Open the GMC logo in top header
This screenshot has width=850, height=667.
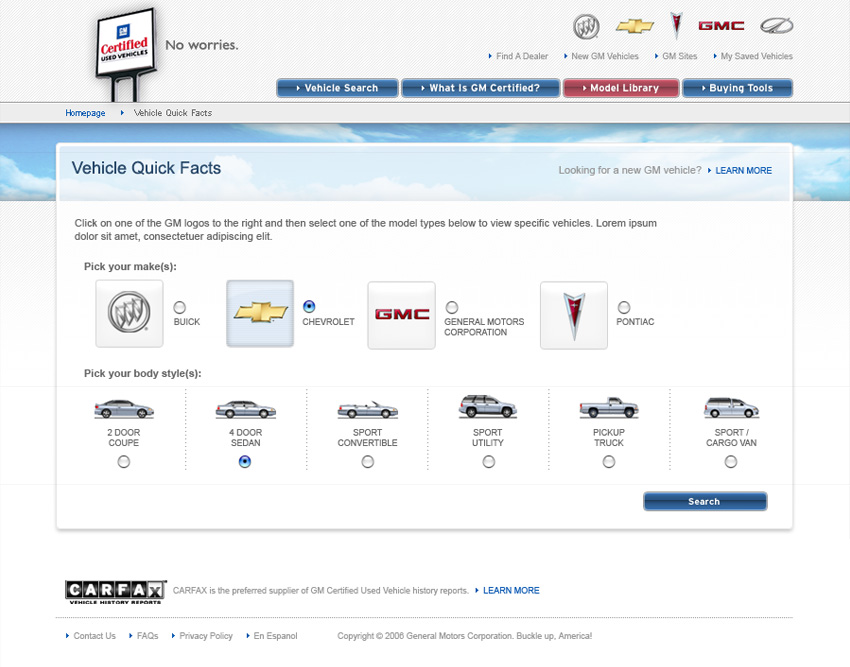point(721,25)
